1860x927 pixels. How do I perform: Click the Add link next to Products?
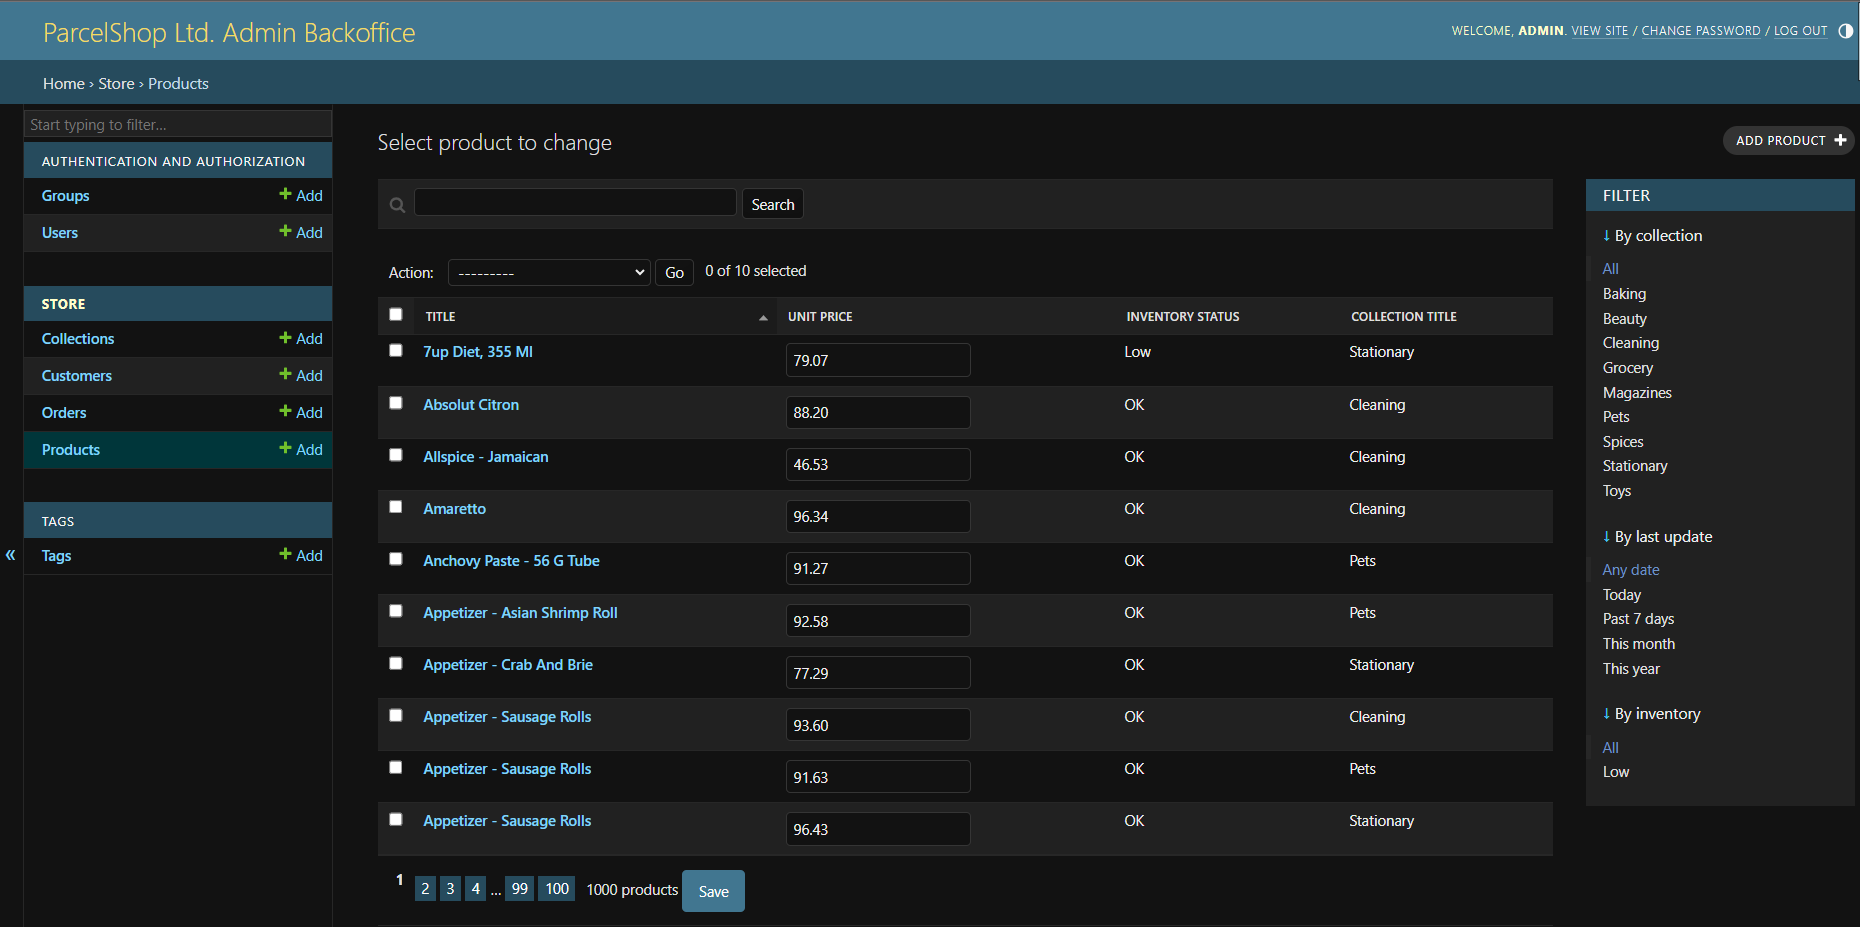tap(301, 449)
